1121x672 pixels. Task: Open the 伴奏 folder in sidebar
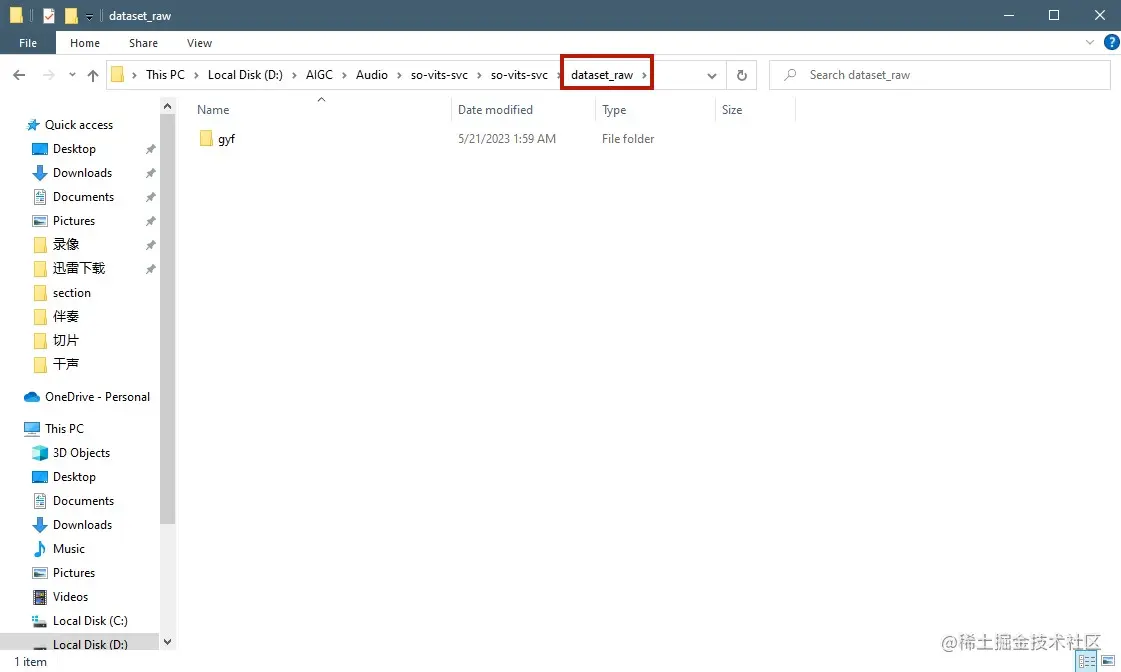(x=66, y=317)
